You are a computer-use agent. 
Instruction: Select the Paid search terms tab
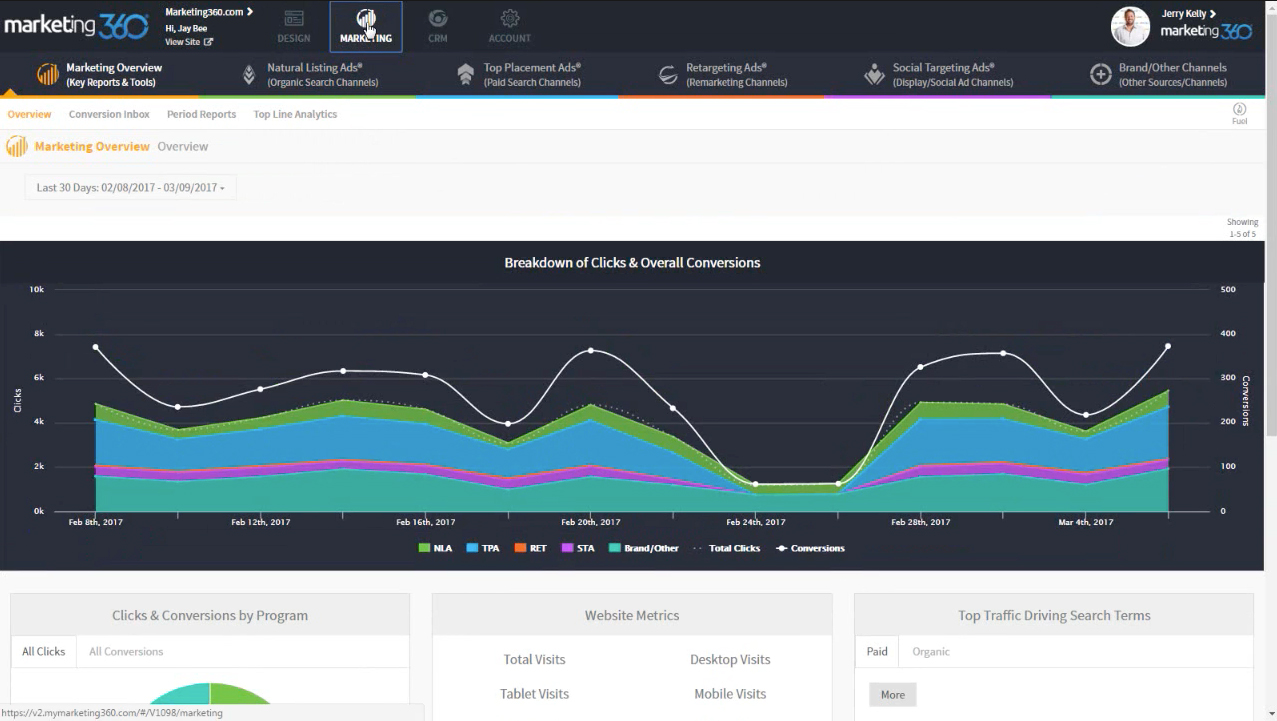pos(877,651)
